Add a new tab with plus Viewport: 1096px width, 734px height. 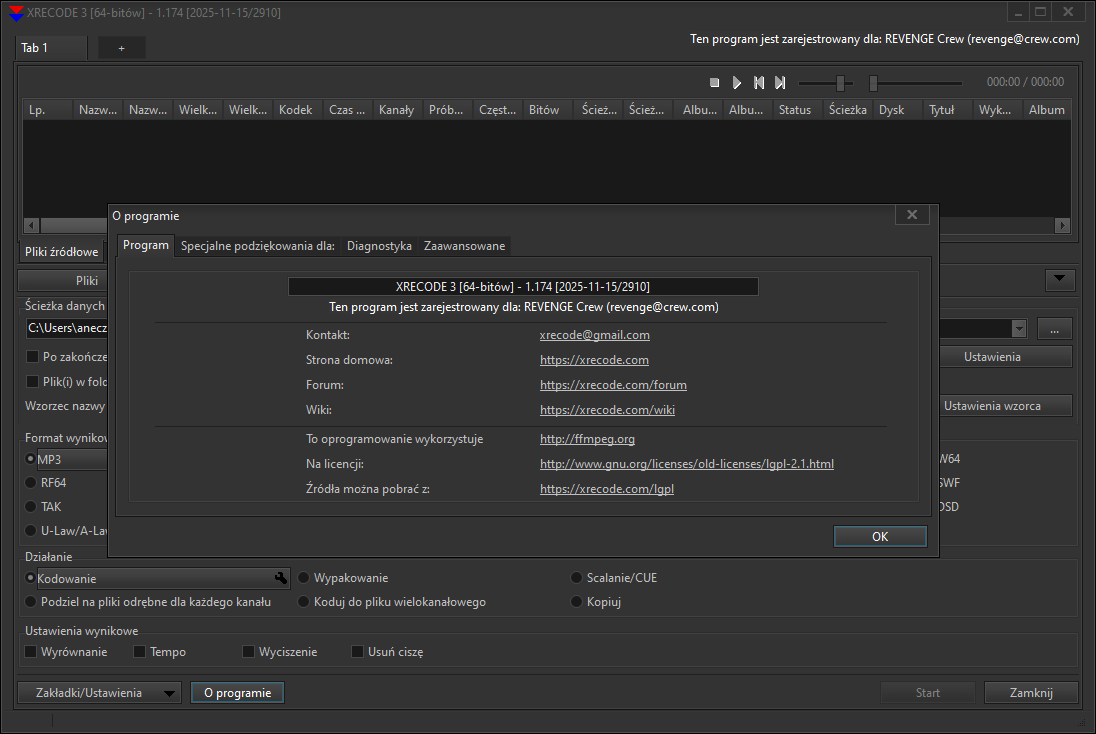click(x=122, y=48)
